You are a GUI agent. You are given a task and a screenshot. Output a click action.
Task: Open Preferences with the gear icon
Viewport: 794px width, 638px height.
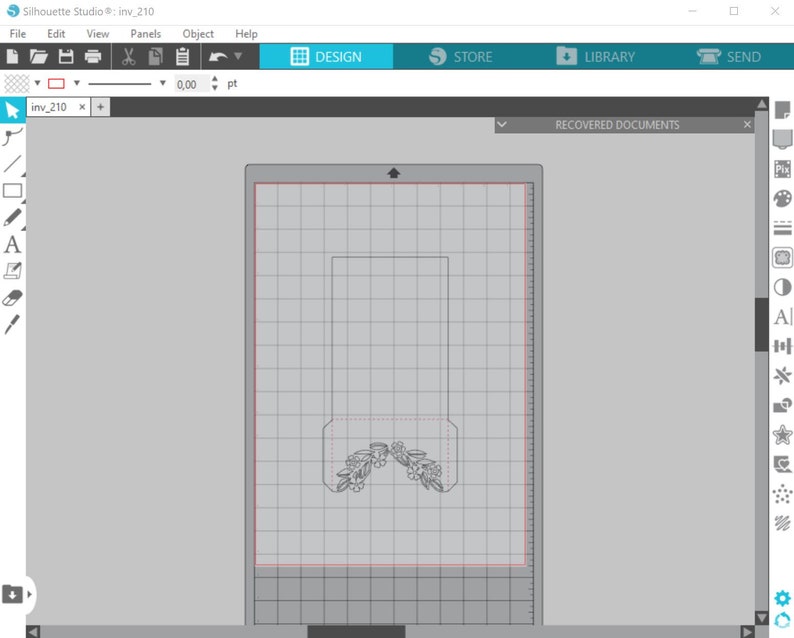pos(782,599)
